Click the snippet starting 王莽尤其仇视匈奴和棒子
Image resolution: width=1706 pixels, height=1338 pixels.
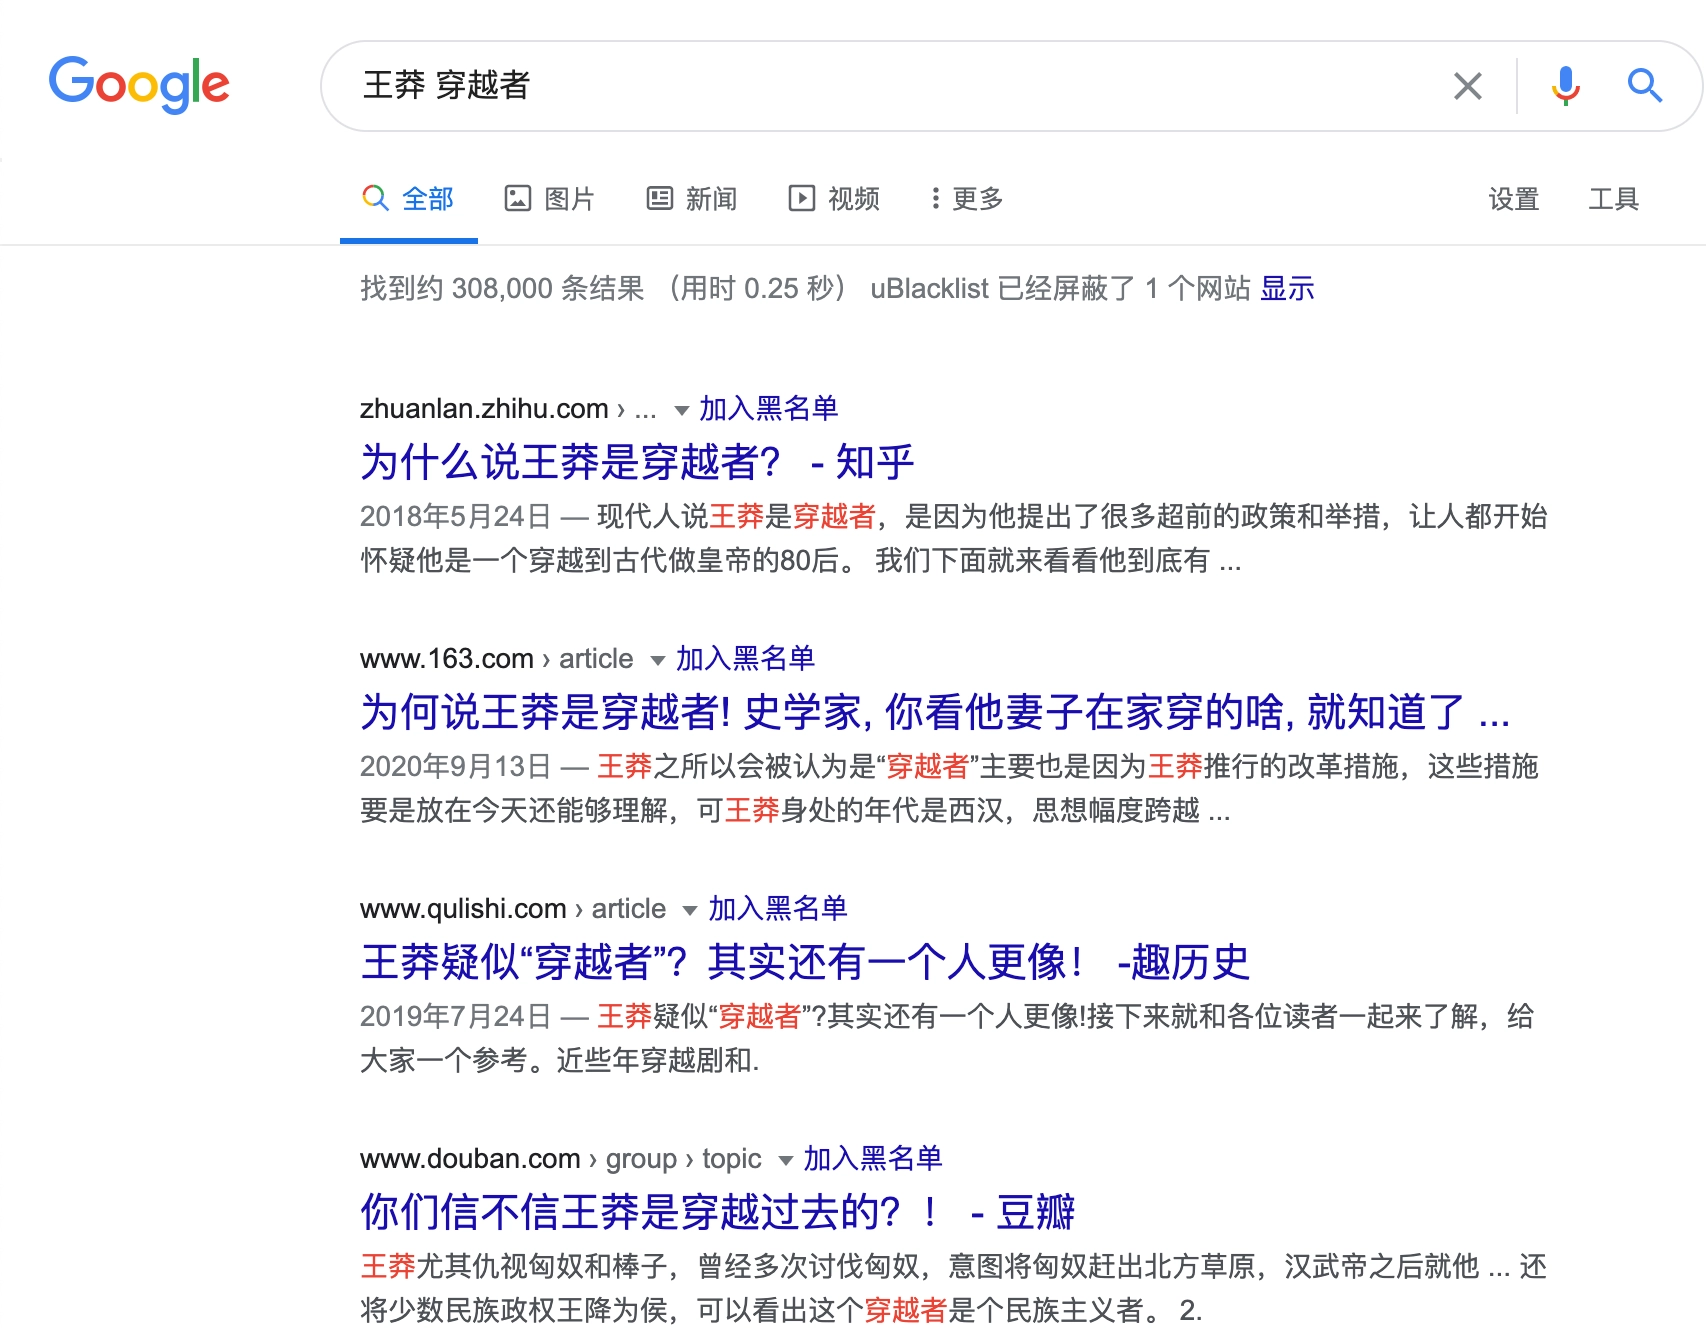953,1288
